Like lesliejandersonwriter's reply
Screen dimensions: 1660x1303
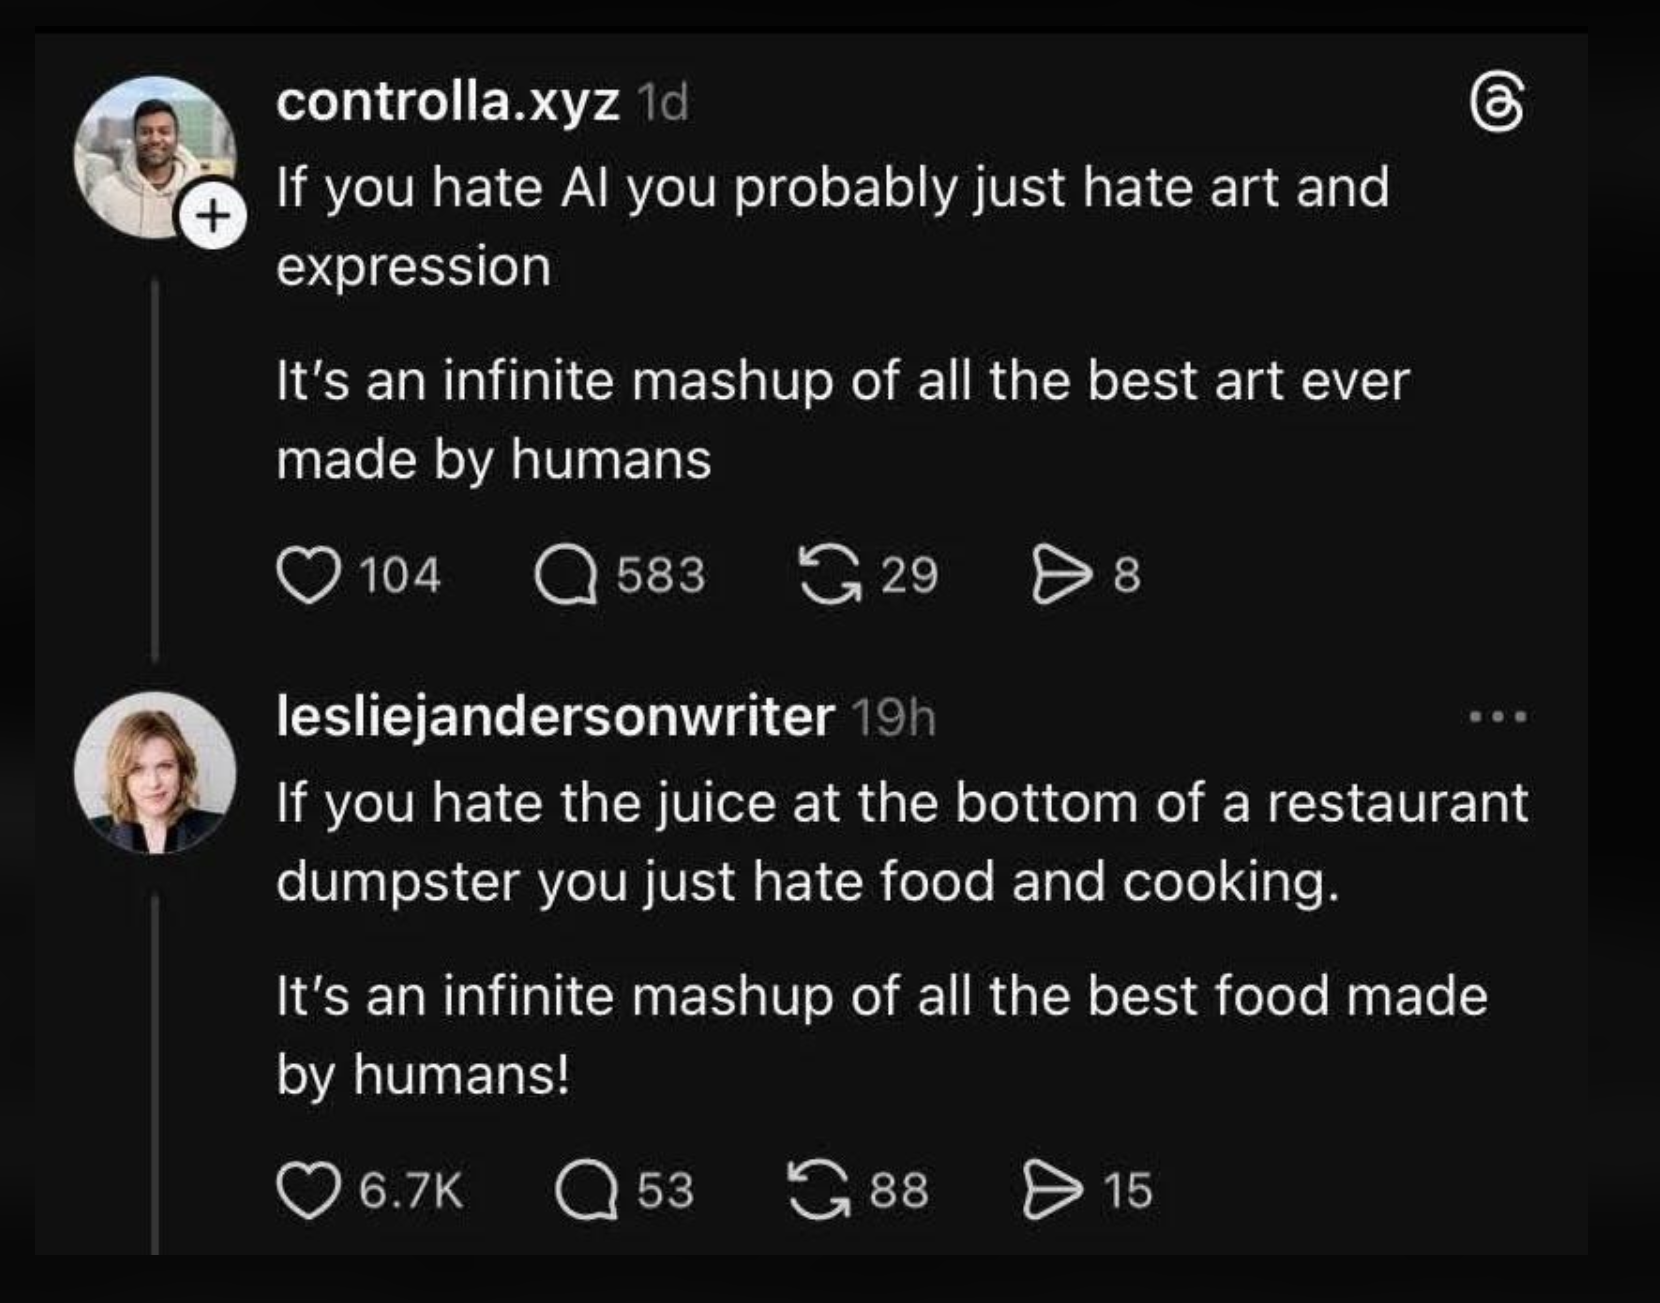click(307, 1191)
